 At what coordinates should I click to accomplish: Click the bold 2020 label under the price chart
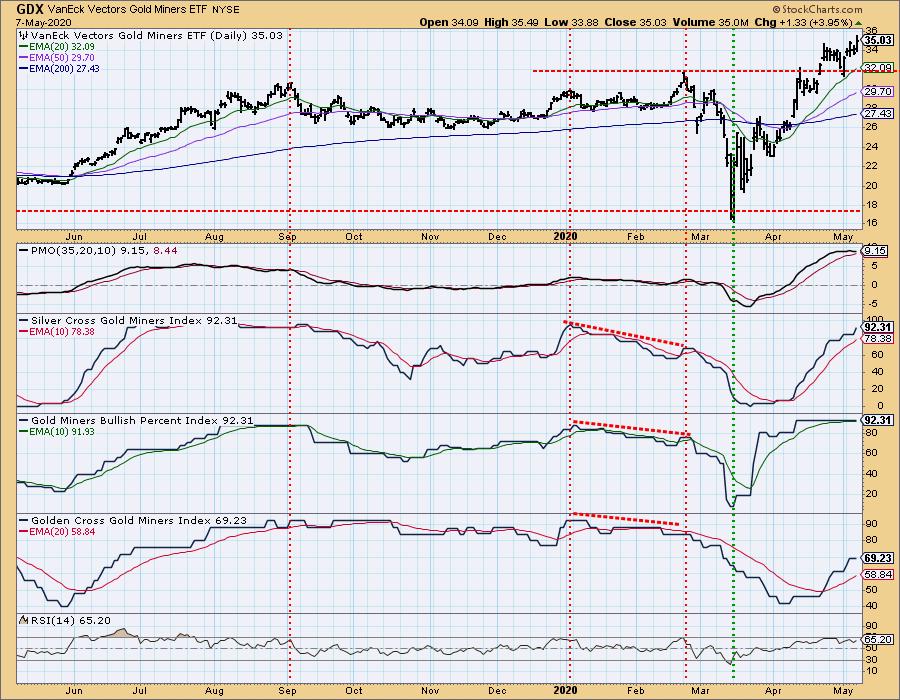(565, 236)
